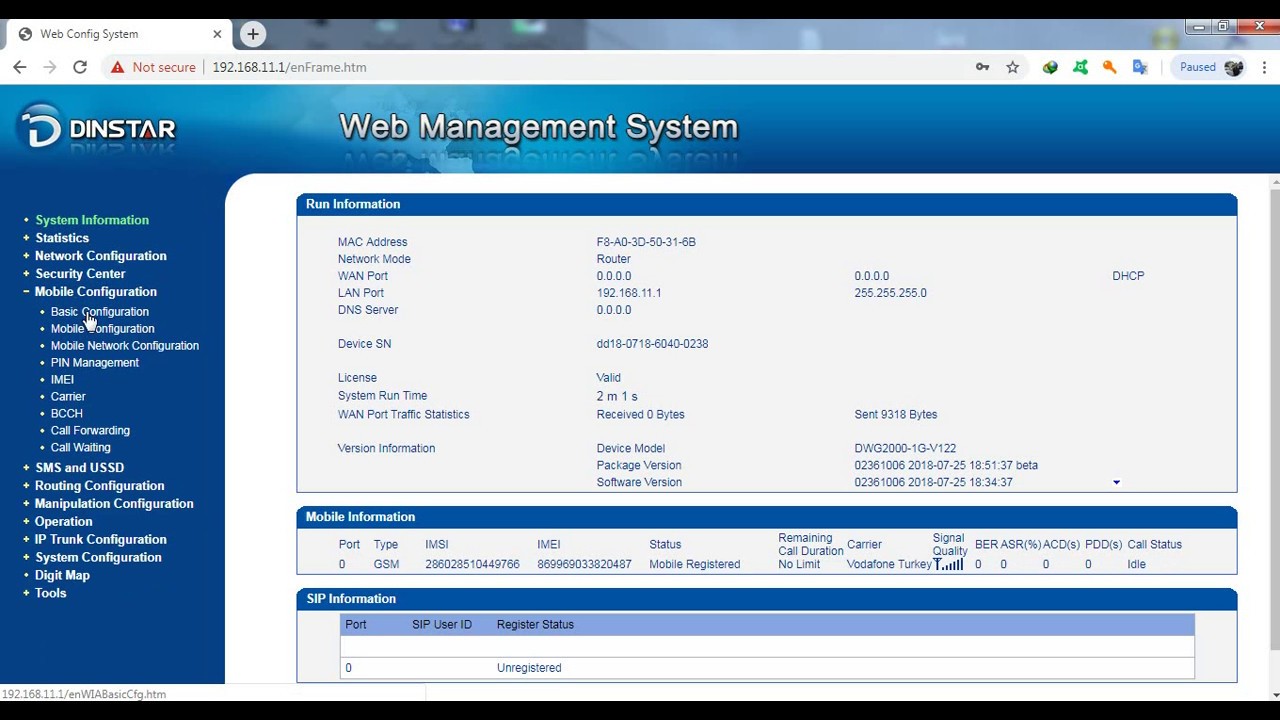Expand the SMS and USSD menu
1280x720 pixels.
click(x=80, y=468)
